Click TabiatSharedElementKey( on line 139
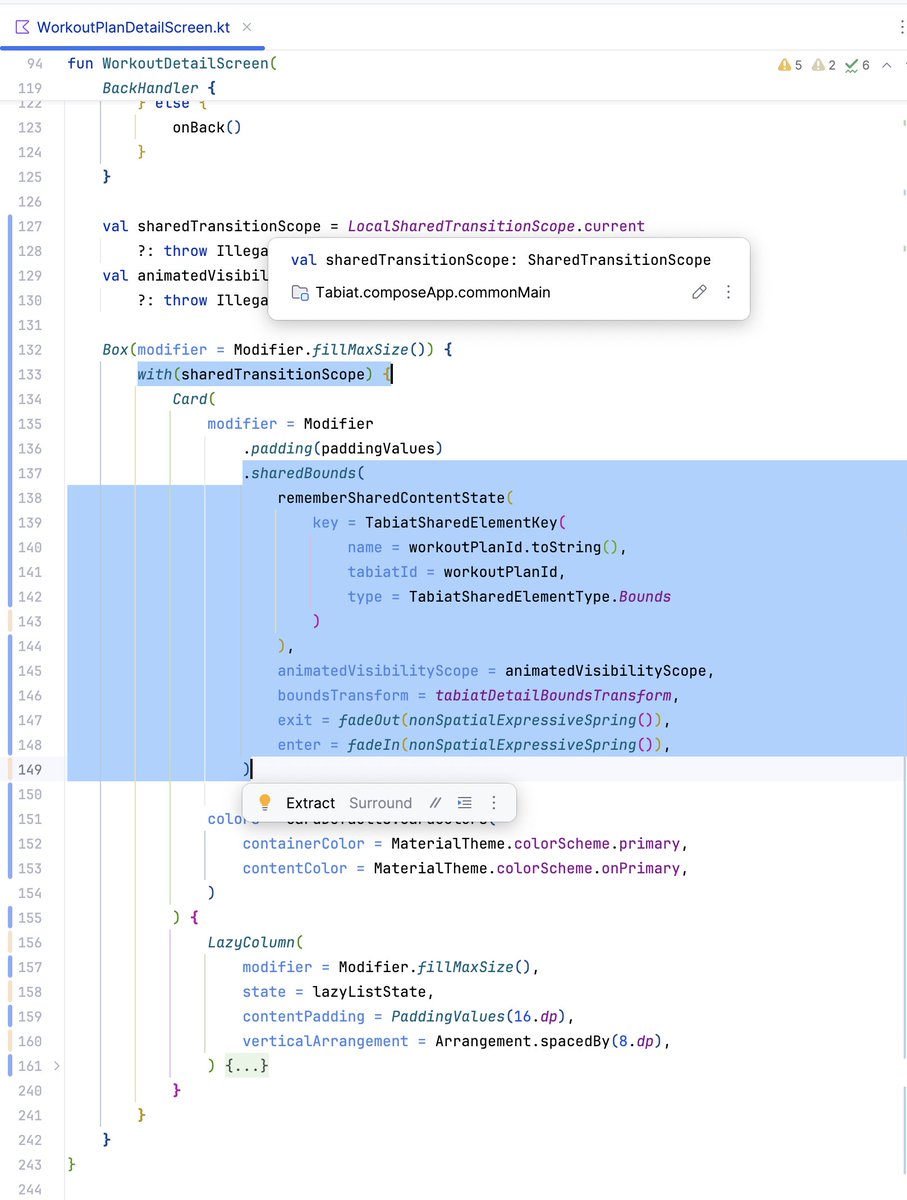 [466, 522]
